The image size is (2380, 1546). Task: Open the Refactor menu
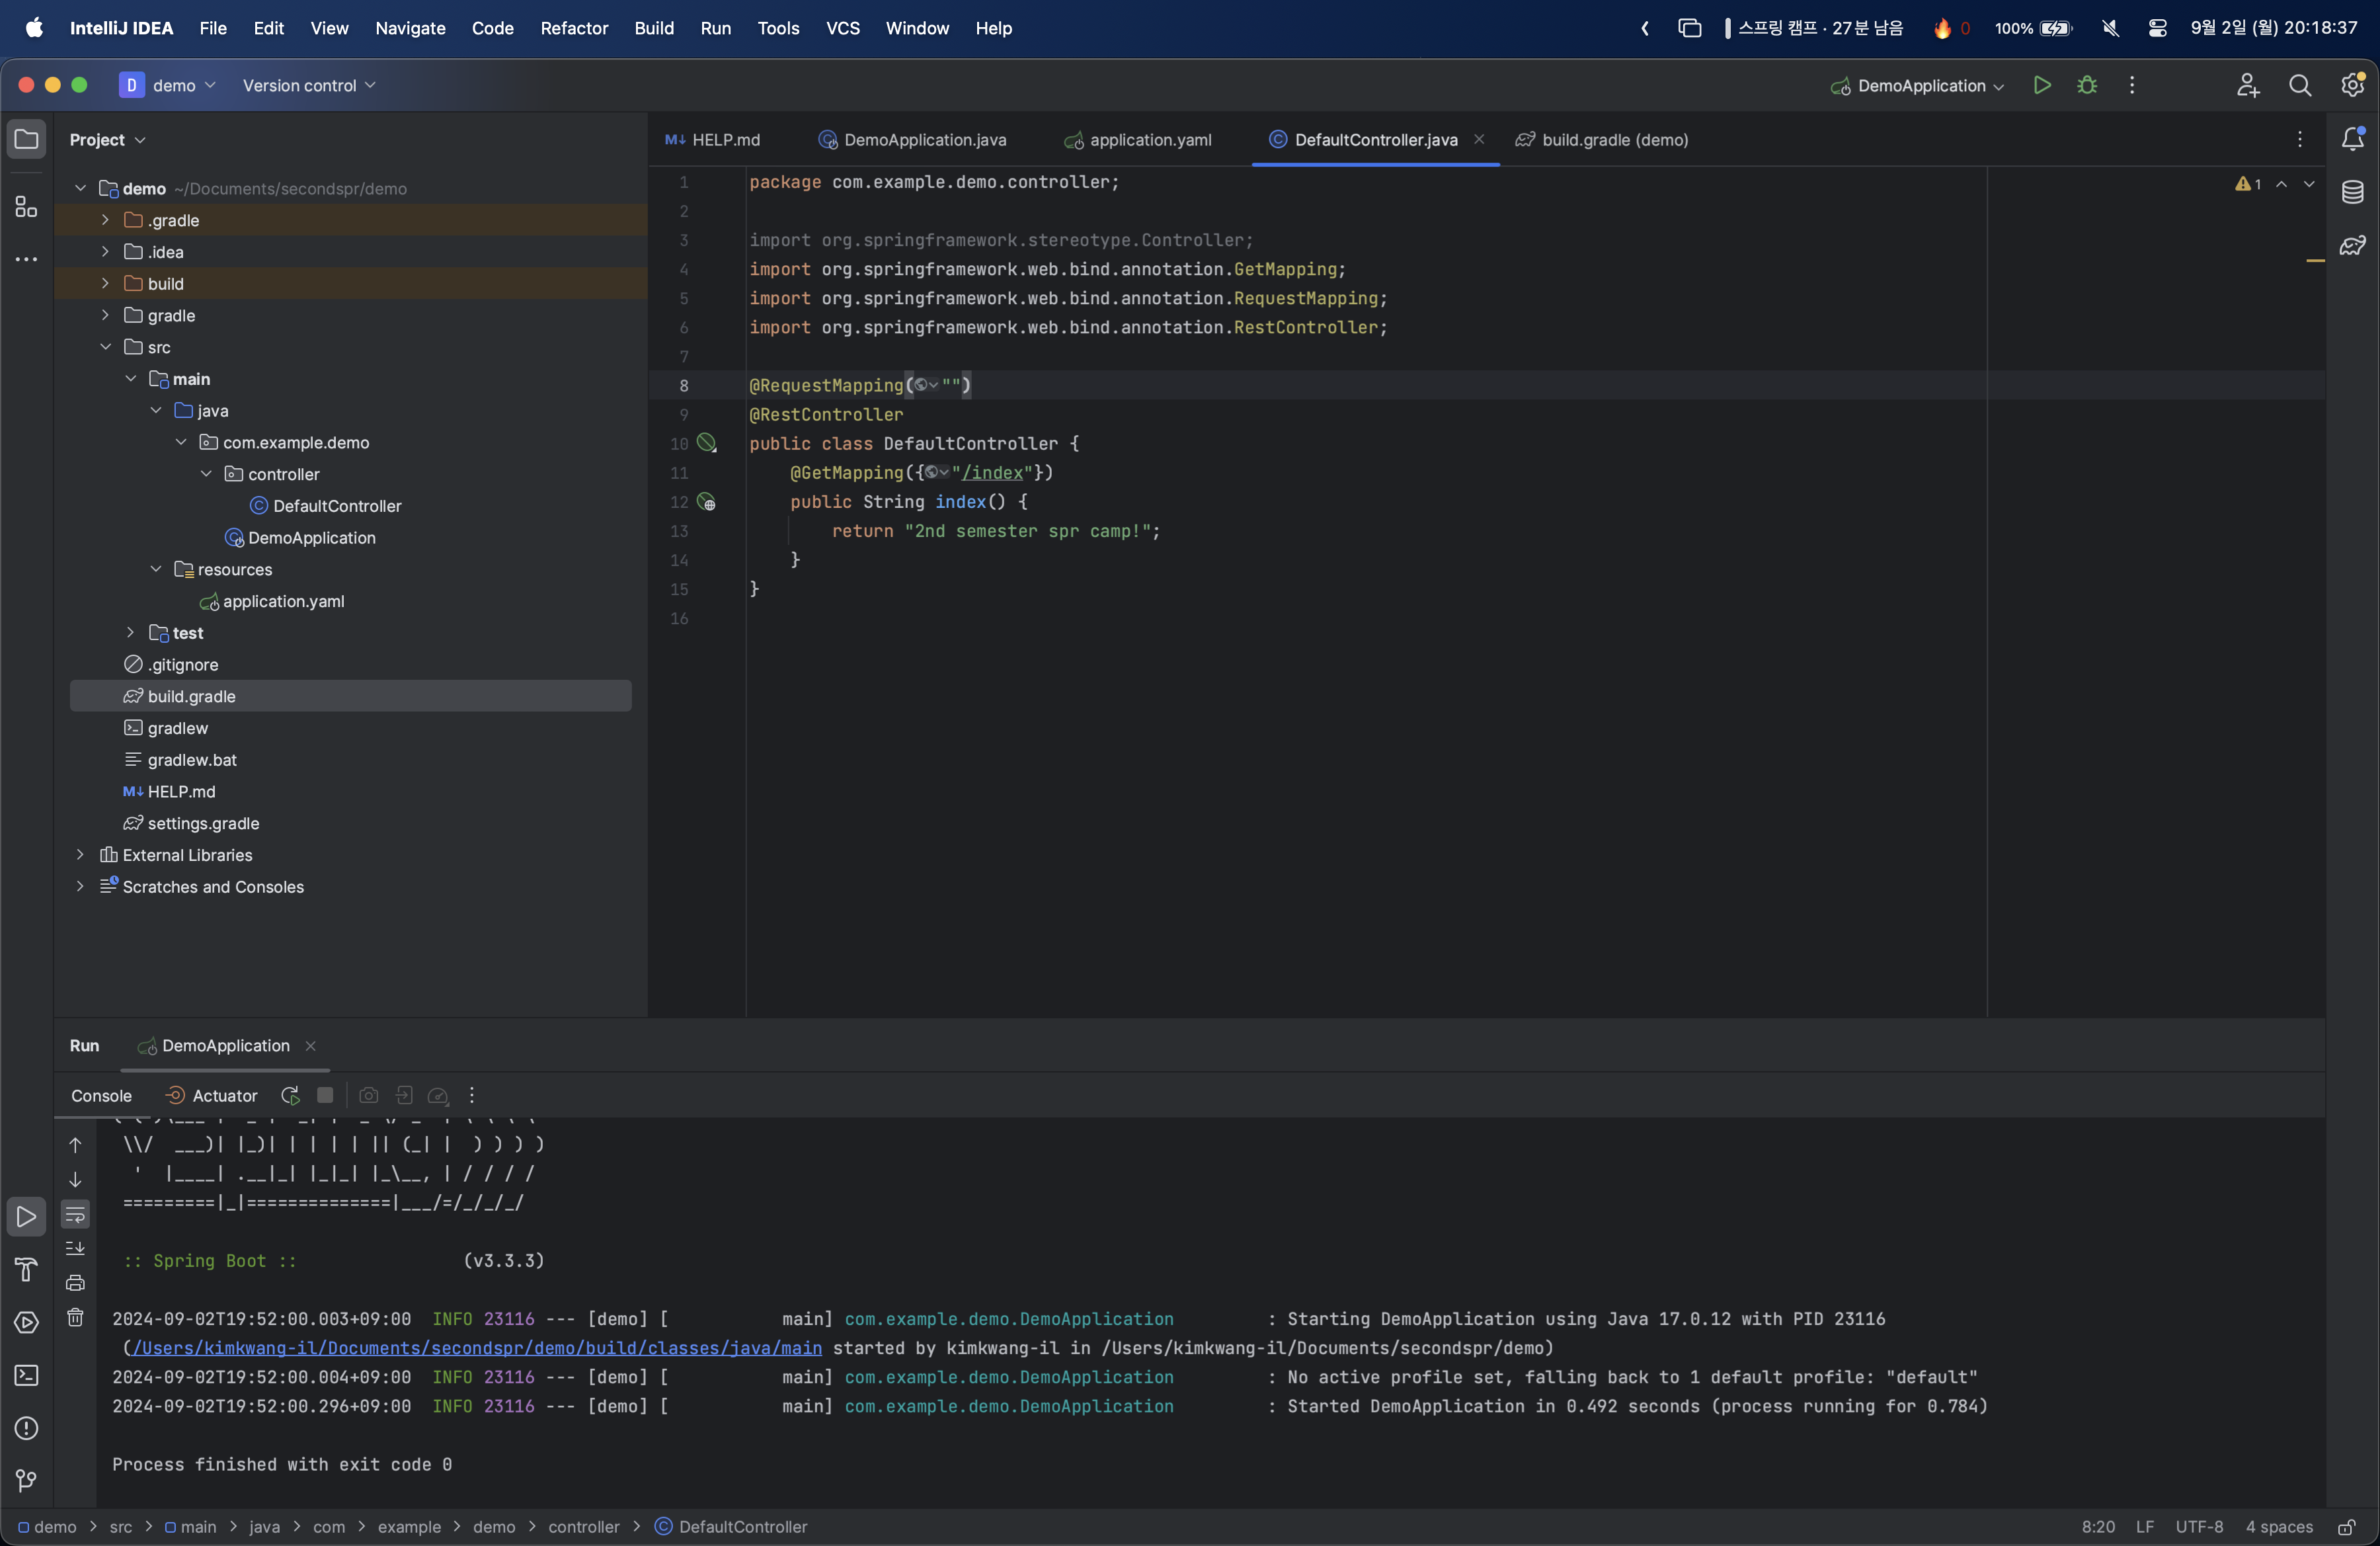[x=574, y=28]
